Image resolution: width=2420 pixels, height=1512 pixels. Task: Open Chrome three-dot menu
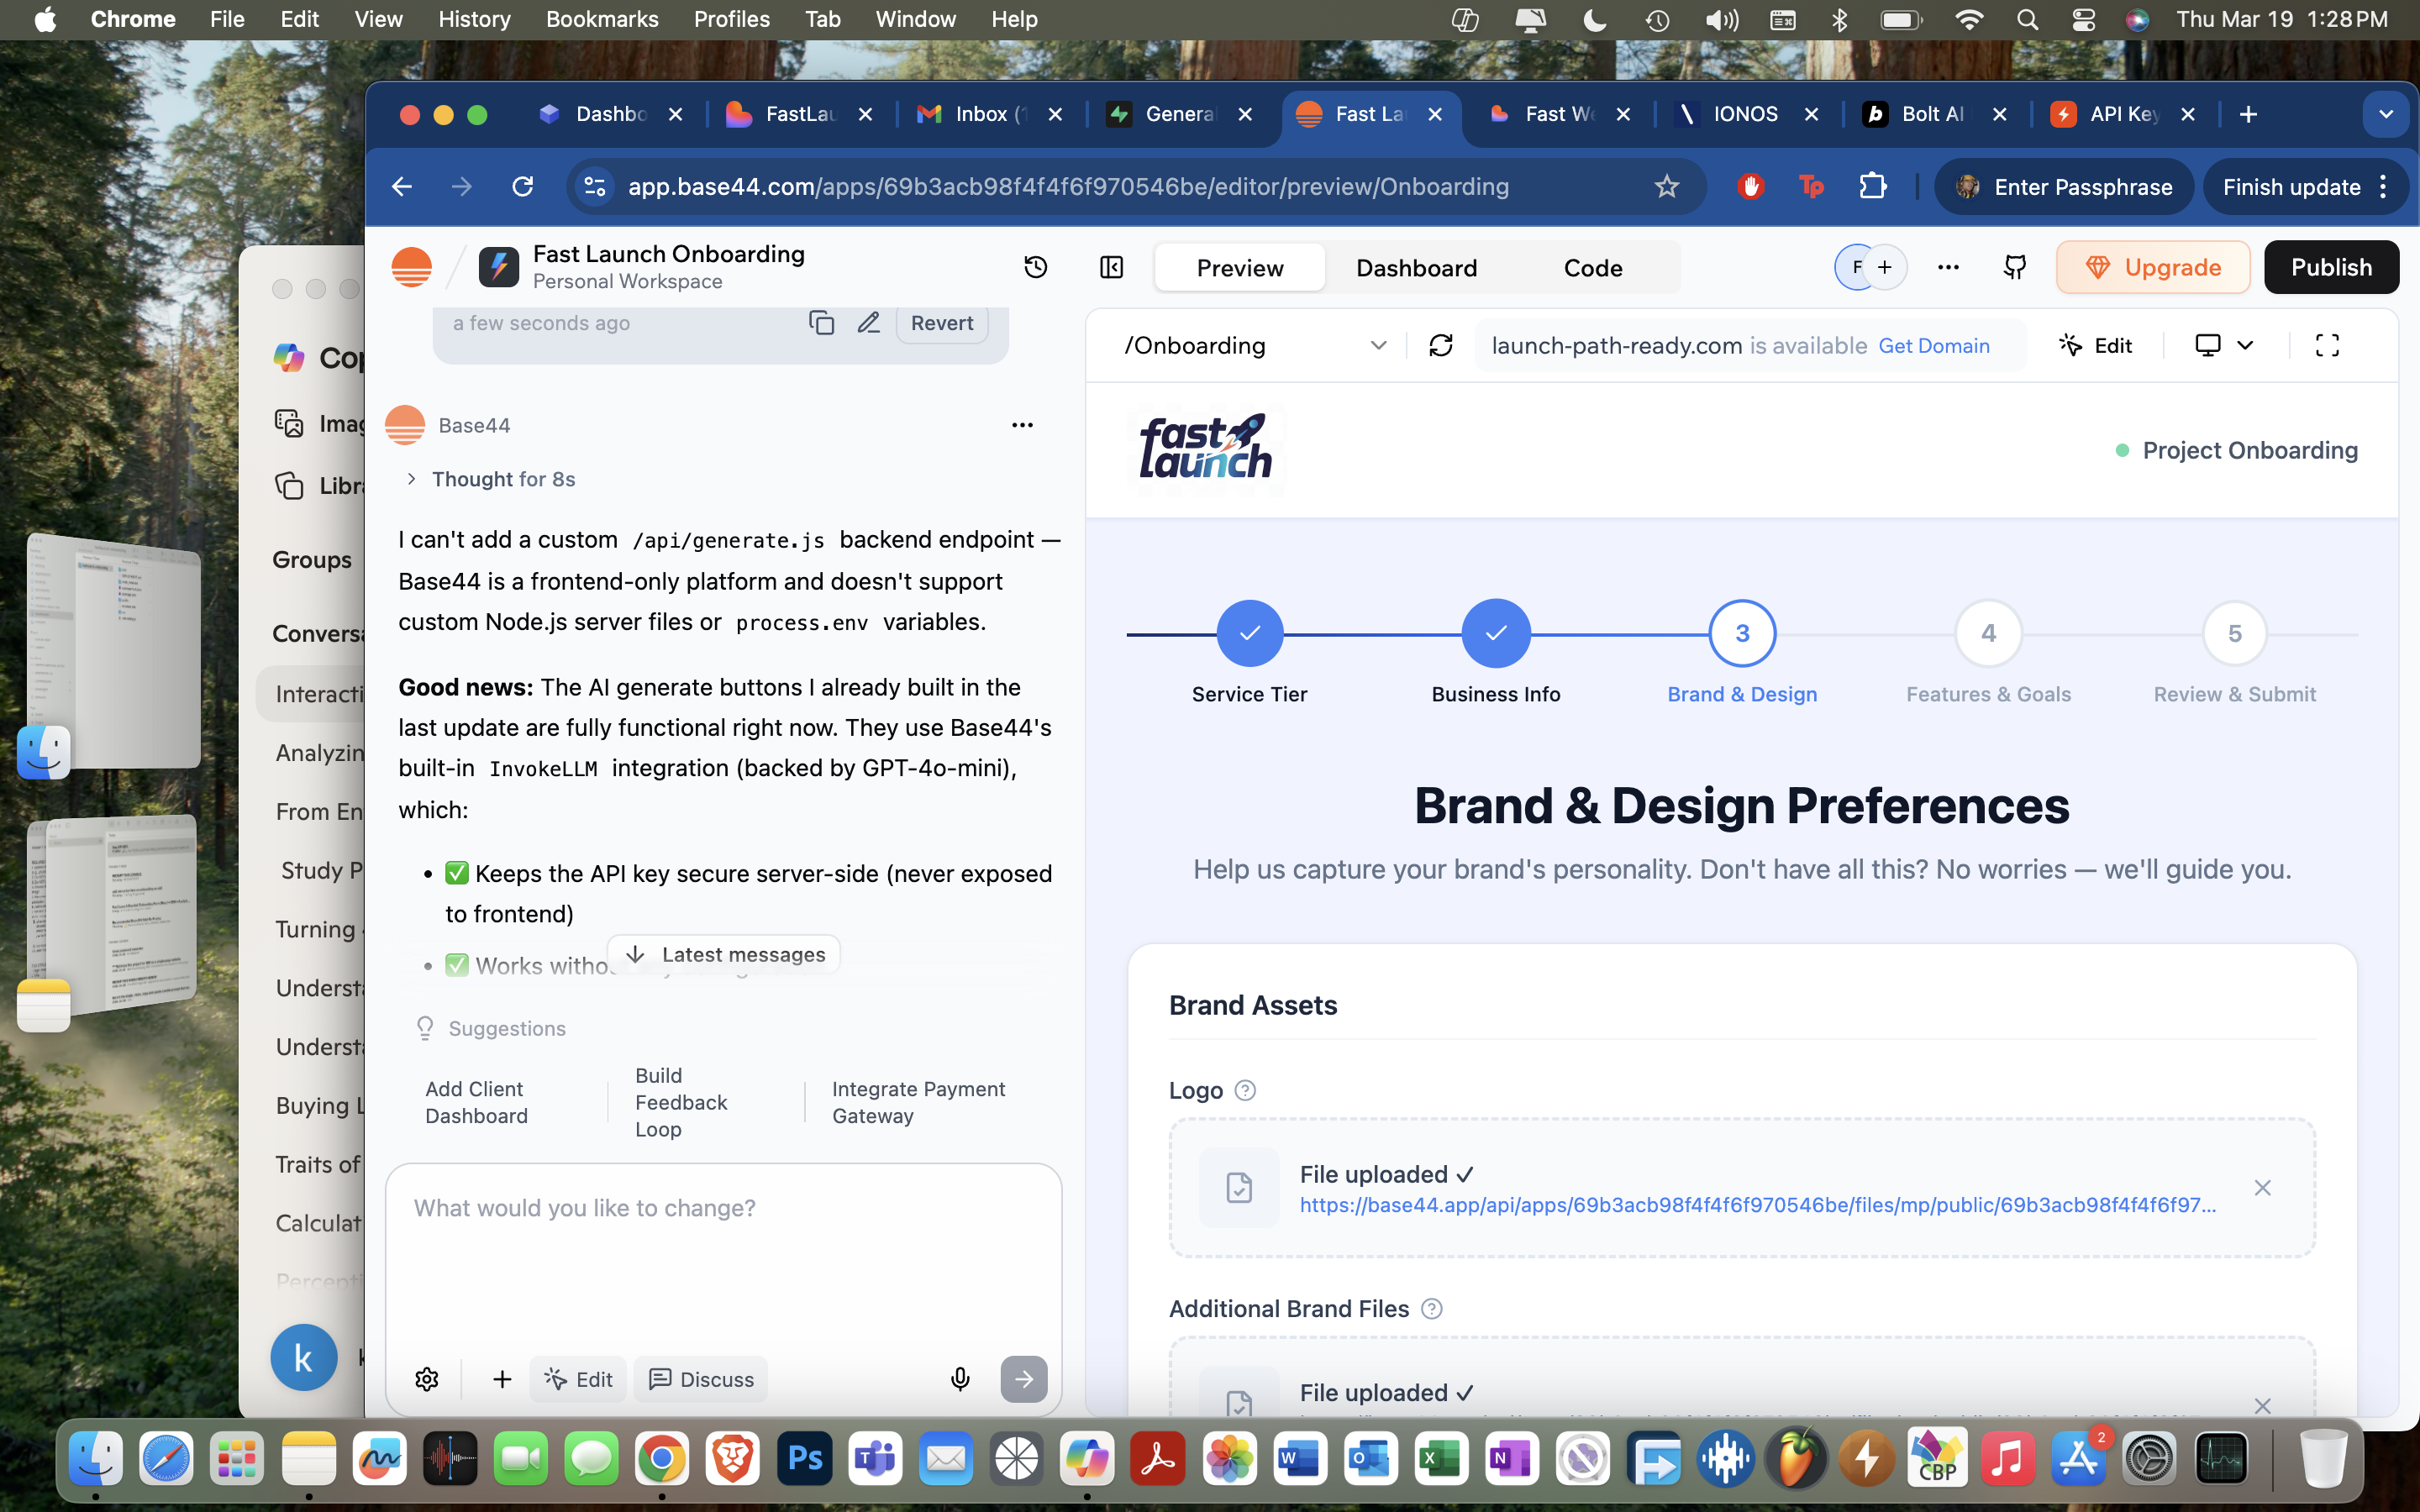click(2384, 186)
